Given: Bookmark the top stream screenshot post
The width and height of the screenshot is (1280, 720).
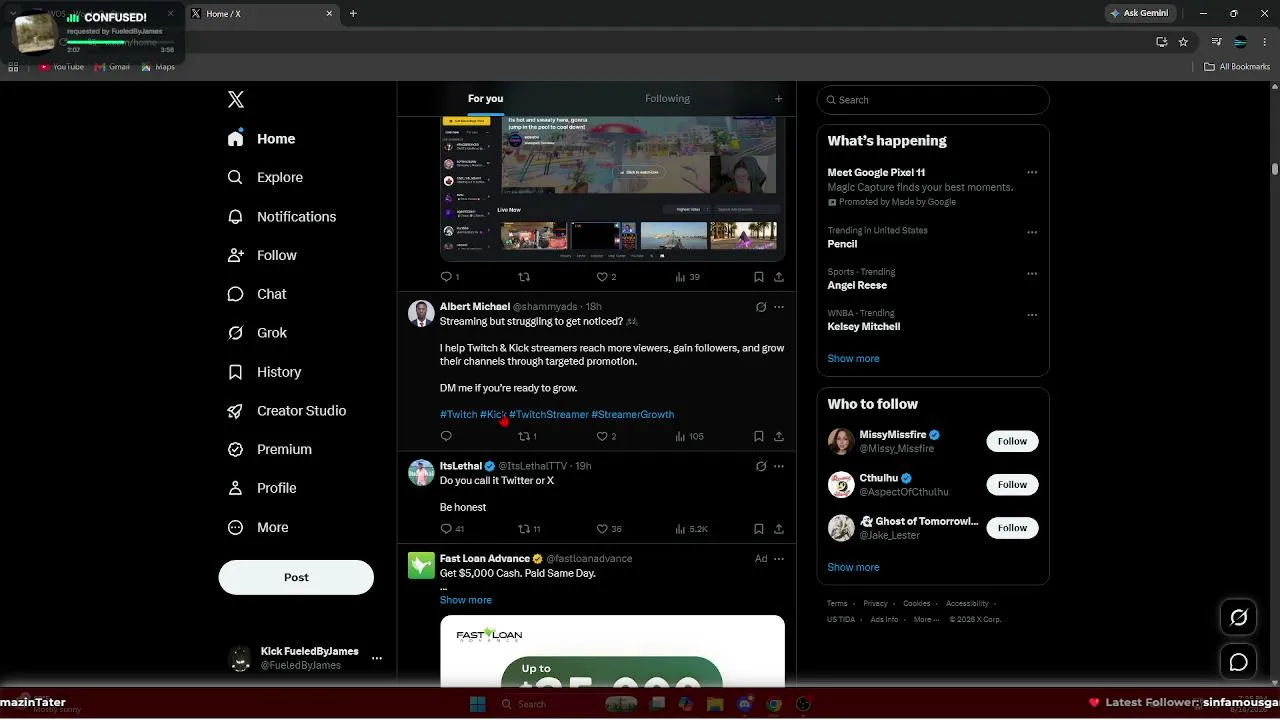Looking at the screenshot, I should (x=758, y=277).
